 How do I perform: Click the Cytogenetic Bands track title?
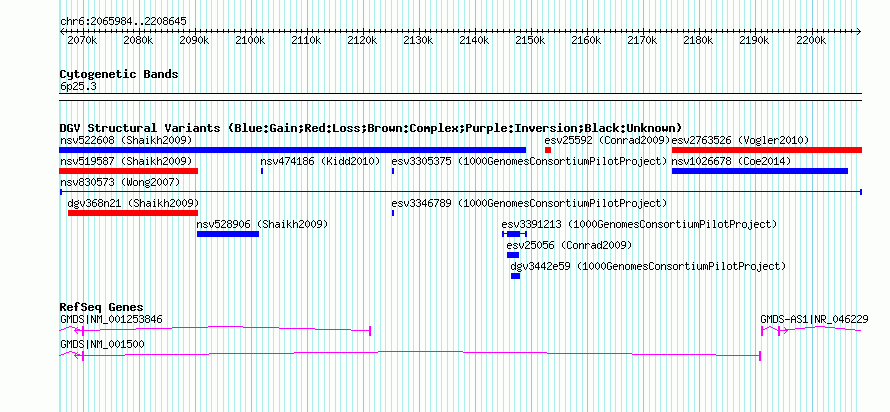point(119,74)
